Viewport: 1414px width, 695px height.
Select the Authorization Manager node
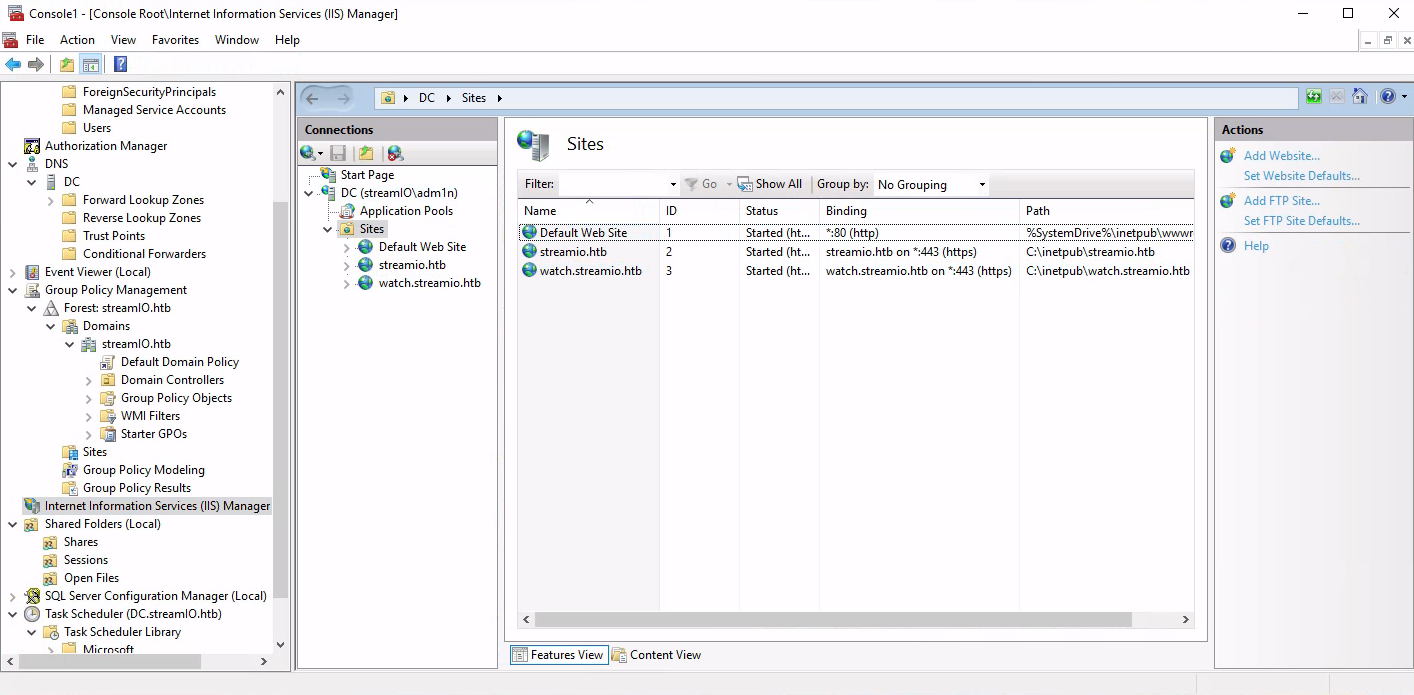(x=106, y=146)
